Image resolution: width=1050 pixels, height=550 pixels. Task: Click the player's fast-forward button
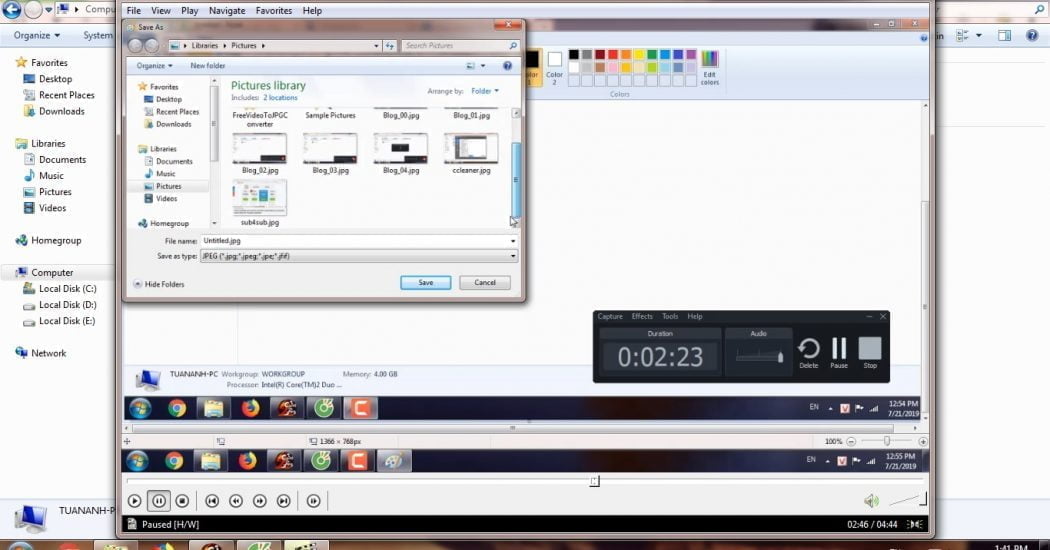pos(260,500)
